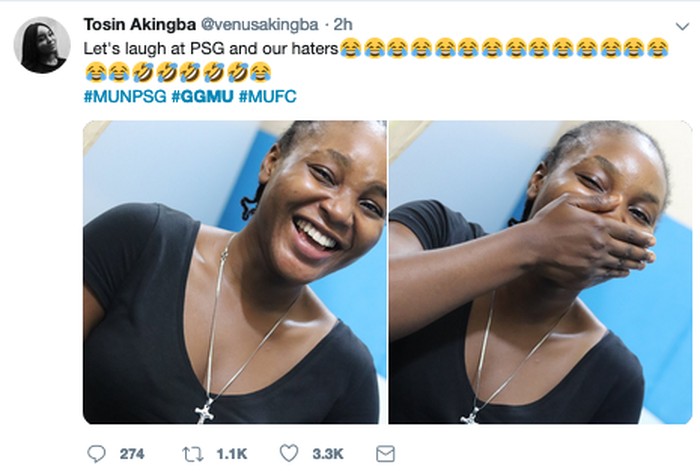Click the 1.1K retweets count
The height and width of the screenshot is (471, 700).
coord(232,454)
